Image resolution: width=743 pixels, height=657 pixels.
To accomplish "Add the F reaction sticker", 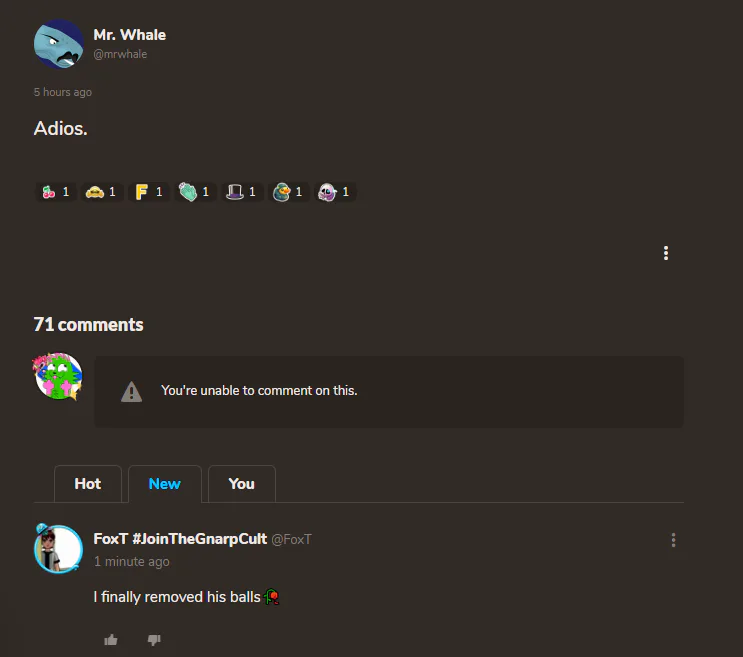I will tap(148, 192).
